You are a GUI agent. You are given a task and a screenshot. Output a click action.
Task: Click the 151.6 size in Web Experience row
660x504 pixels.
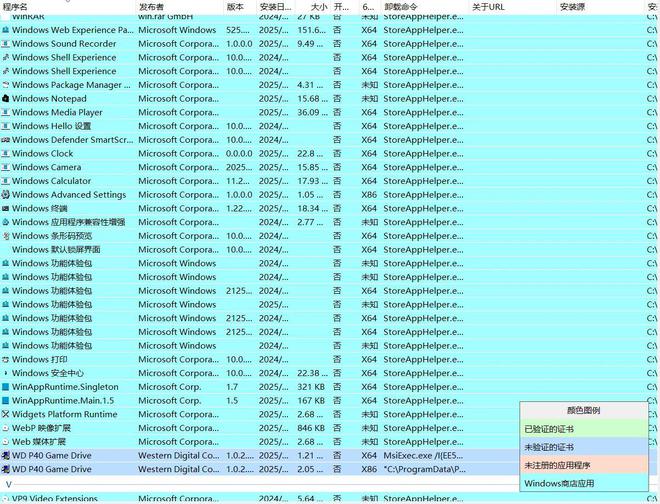click(311, 30)
